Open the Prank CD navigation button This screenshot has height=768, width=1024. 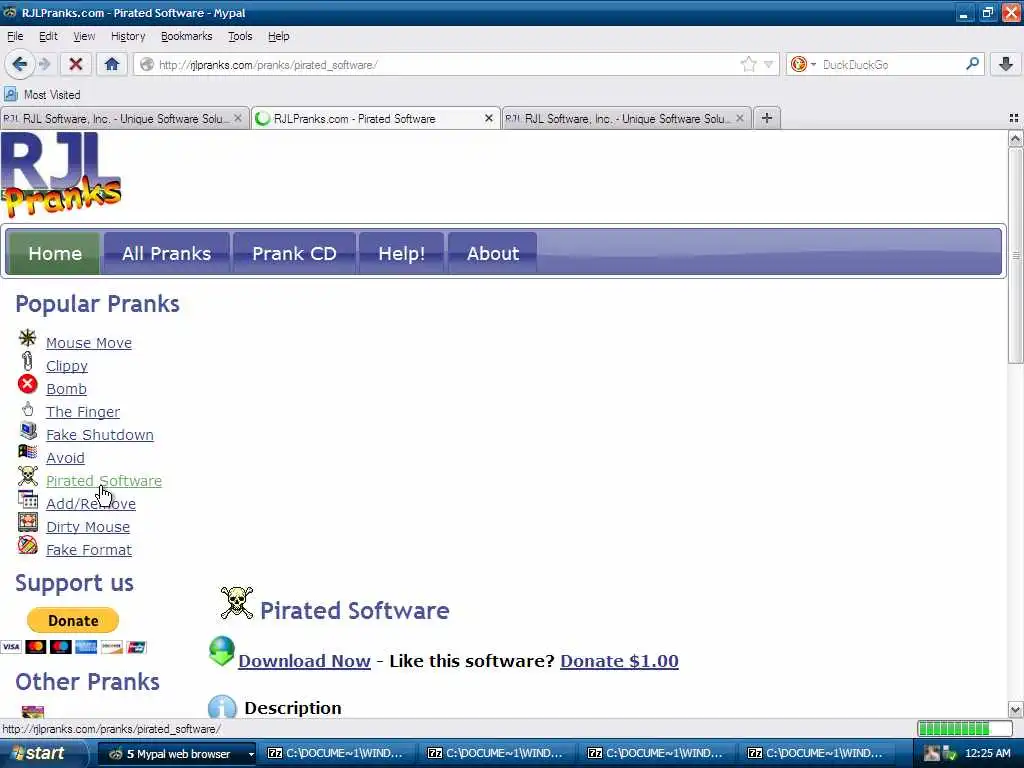tap(295, 253)
